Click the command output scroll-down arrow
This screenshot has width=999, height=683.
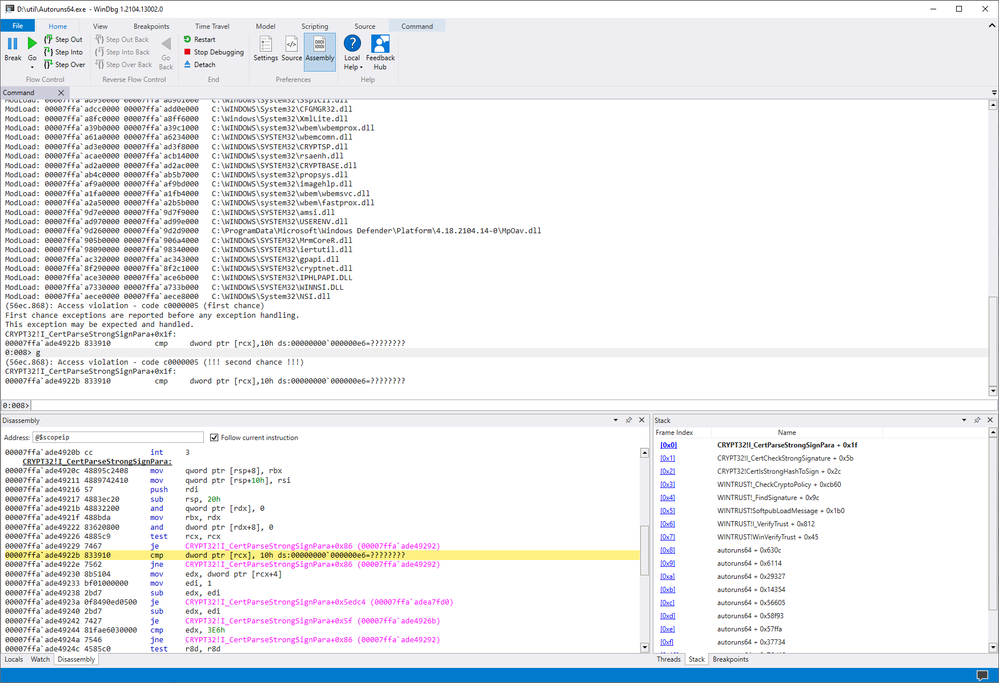click(x=993, y=391)
